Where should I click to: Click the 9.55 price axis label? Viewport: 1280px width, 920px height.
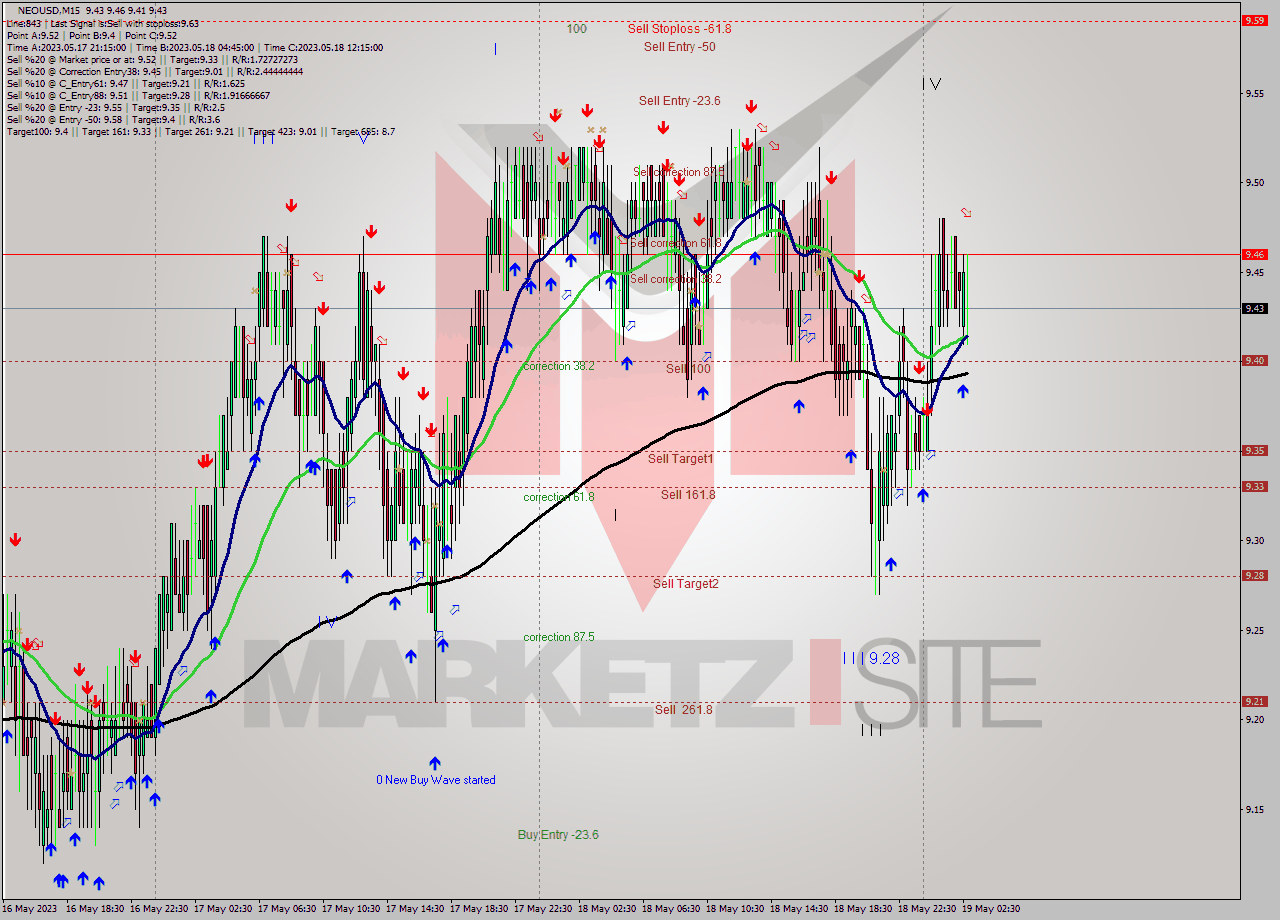click(x=1254, y=93)
